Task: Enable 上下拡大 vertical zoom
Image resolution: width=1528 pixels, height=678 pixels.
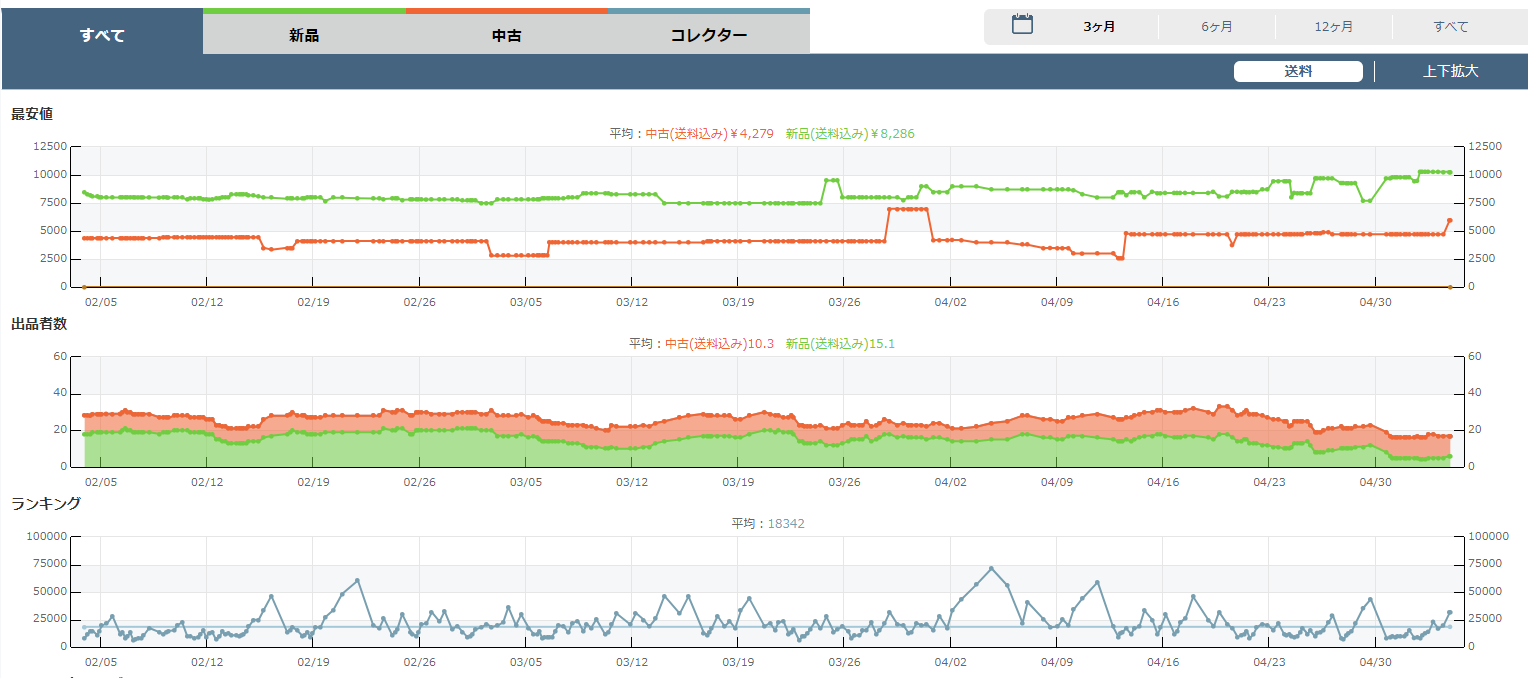Action: (1450, 71)
